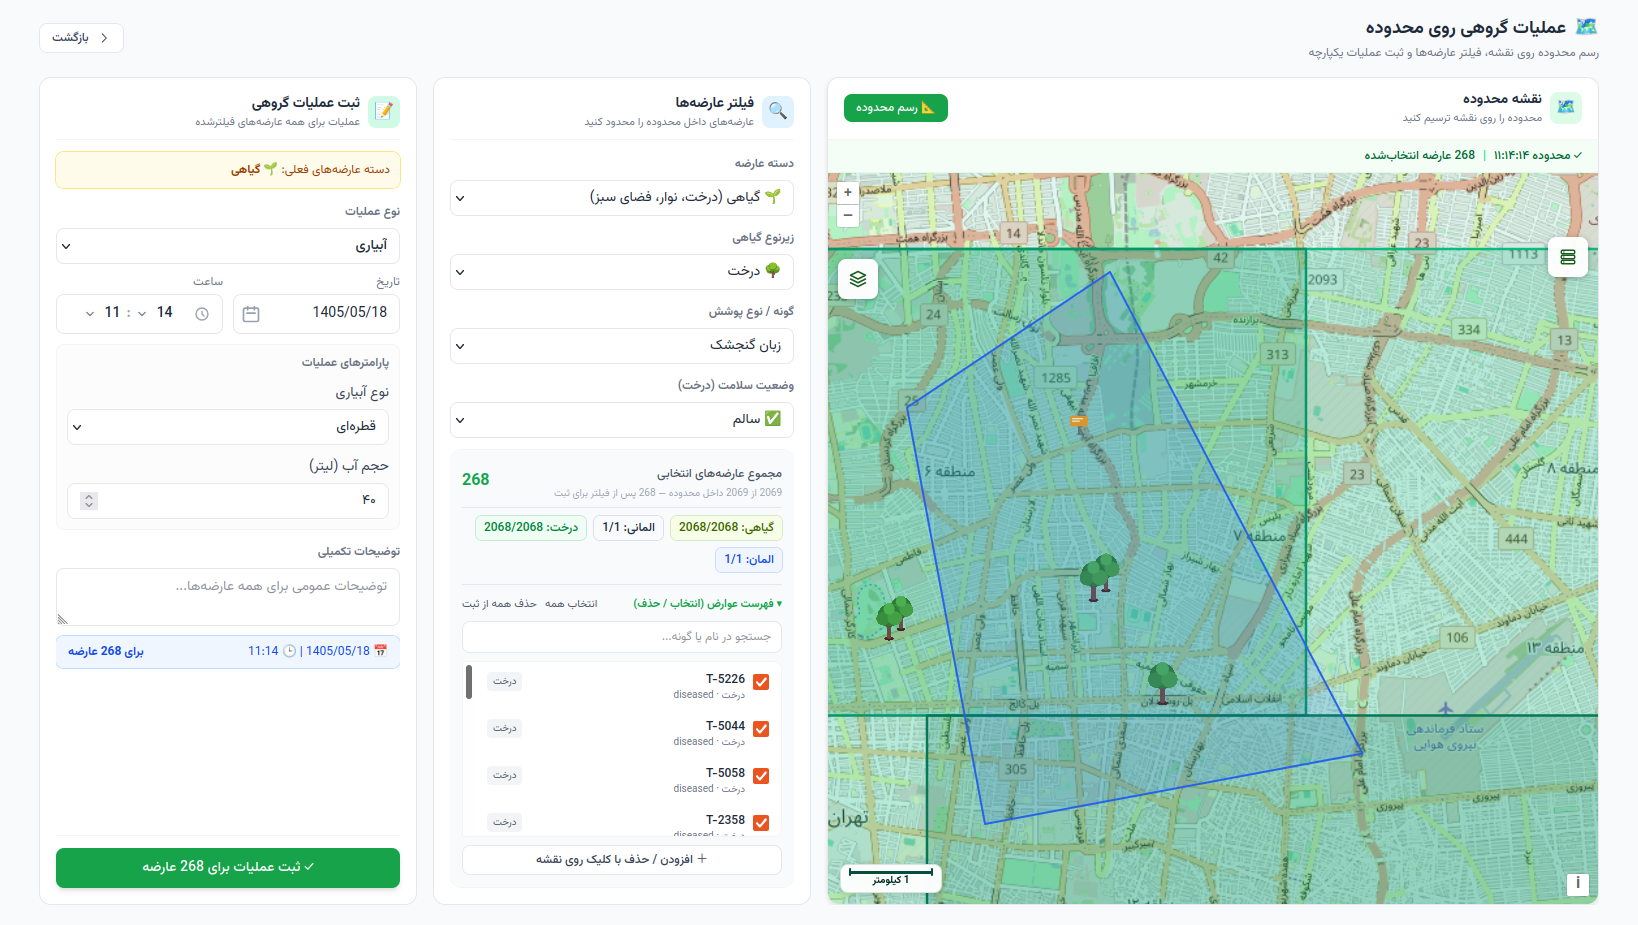Click the airport symbol on the map
This screenshot has height=925, width=1638.
[x=1445, y=709]
